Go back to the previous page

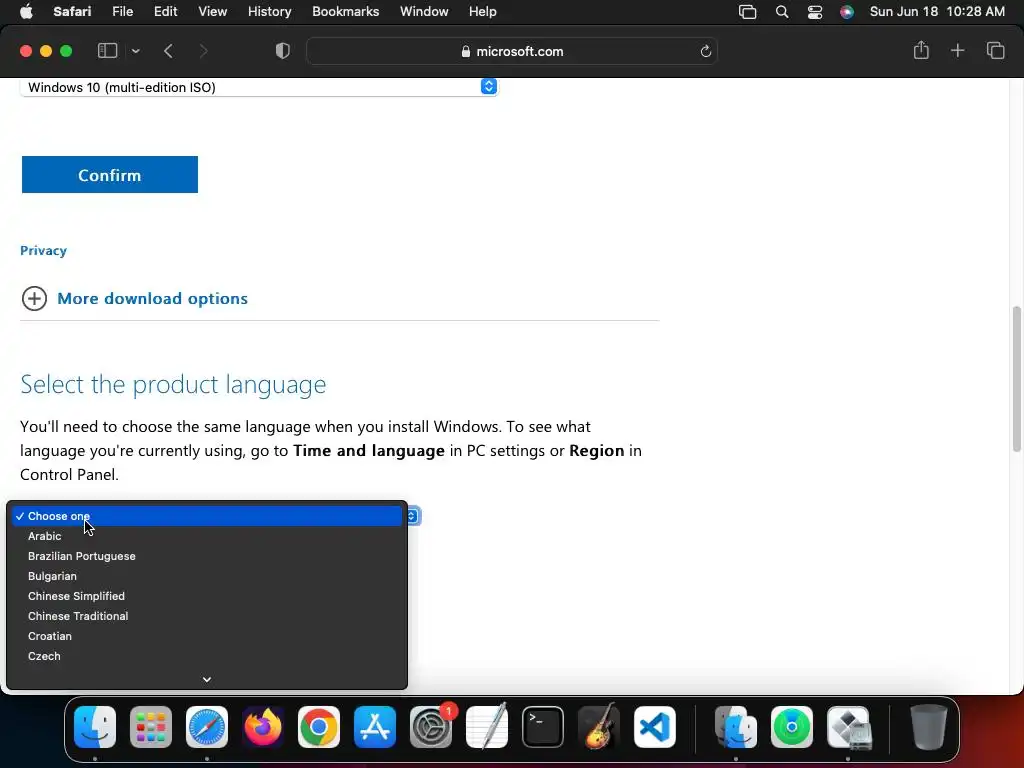pos(168,51)
